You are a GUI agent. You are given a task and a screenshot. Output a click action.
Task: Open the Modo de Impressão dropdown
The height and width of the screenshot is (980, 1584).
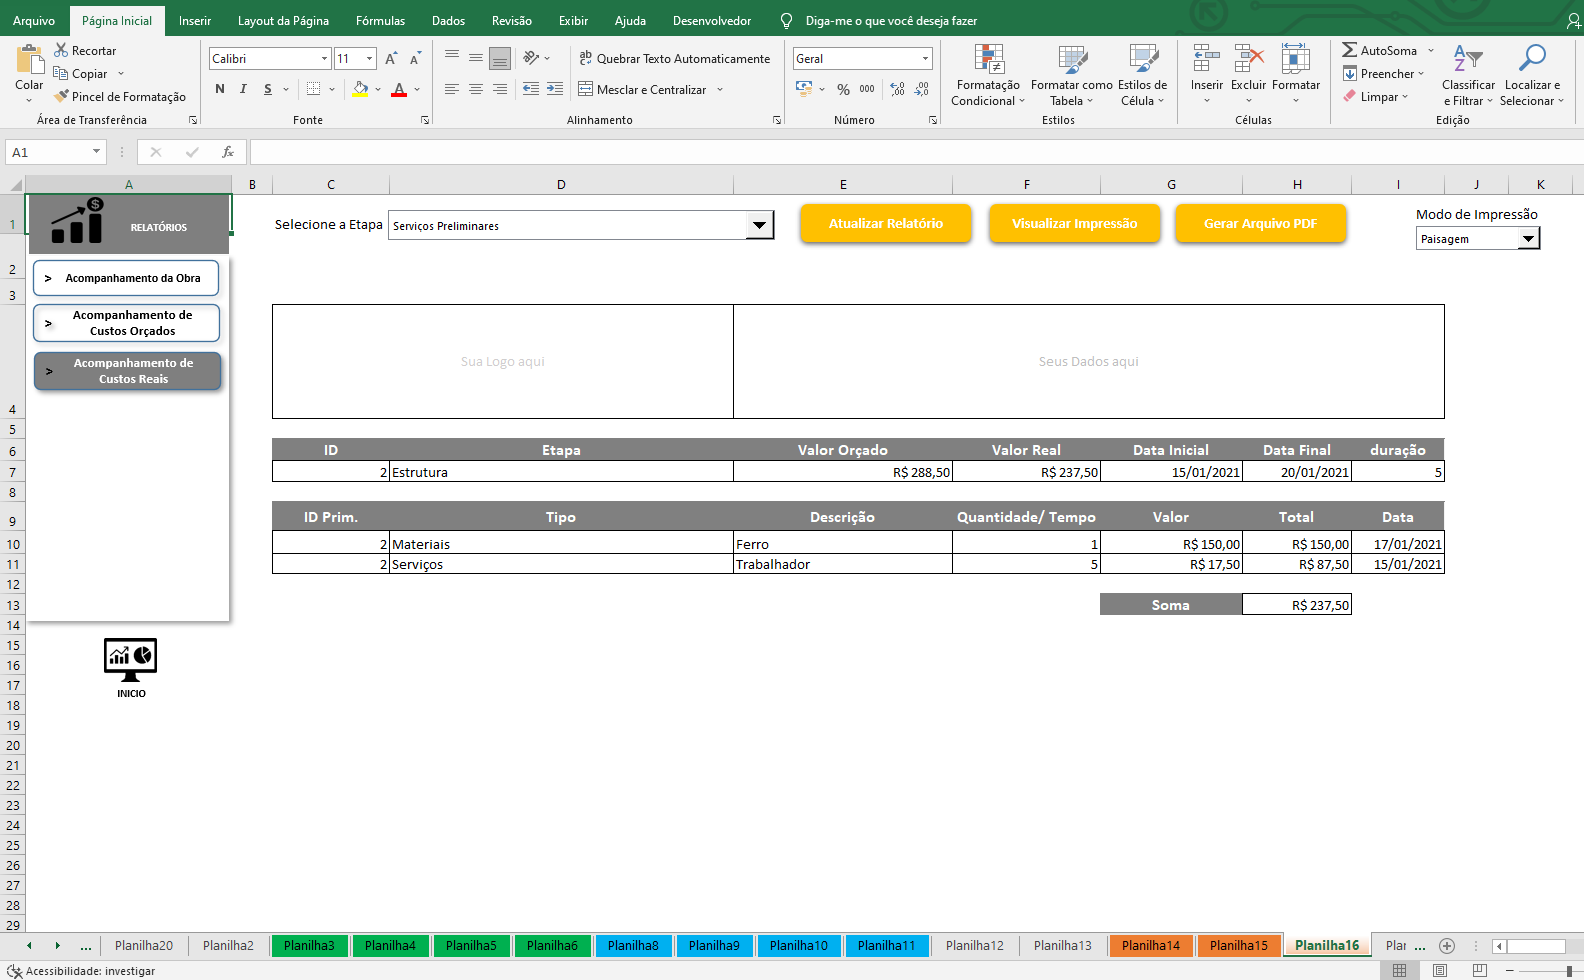coord(1528,239)
